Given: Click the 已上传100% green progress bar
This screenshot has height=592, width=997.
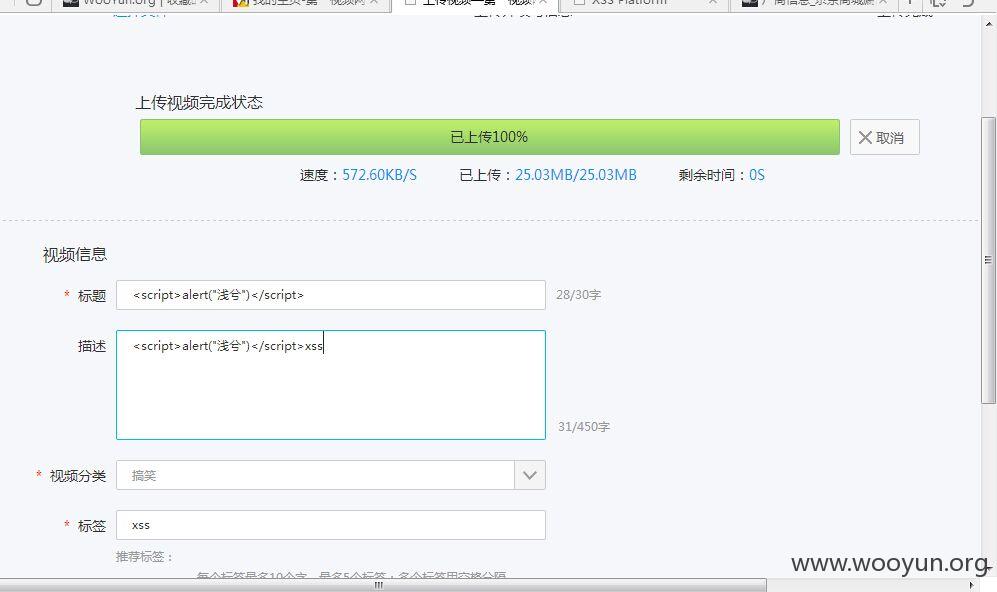Looking at the screenshot, I should point(490,137).
